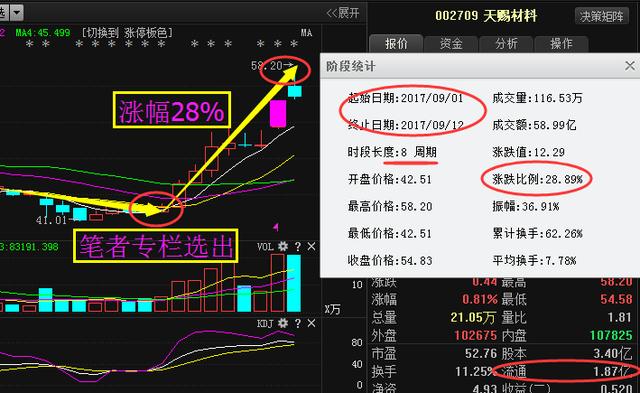640x393 pixels.
Task: Click the 阶段统计 dialog title
Action: click(x=350, y=66)
